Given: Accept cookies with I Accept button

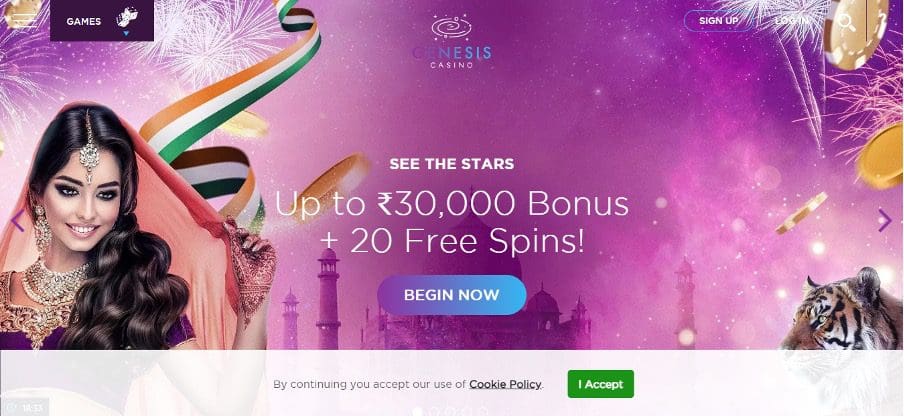Looking at the screenshot, I should [x=601, y=384].
